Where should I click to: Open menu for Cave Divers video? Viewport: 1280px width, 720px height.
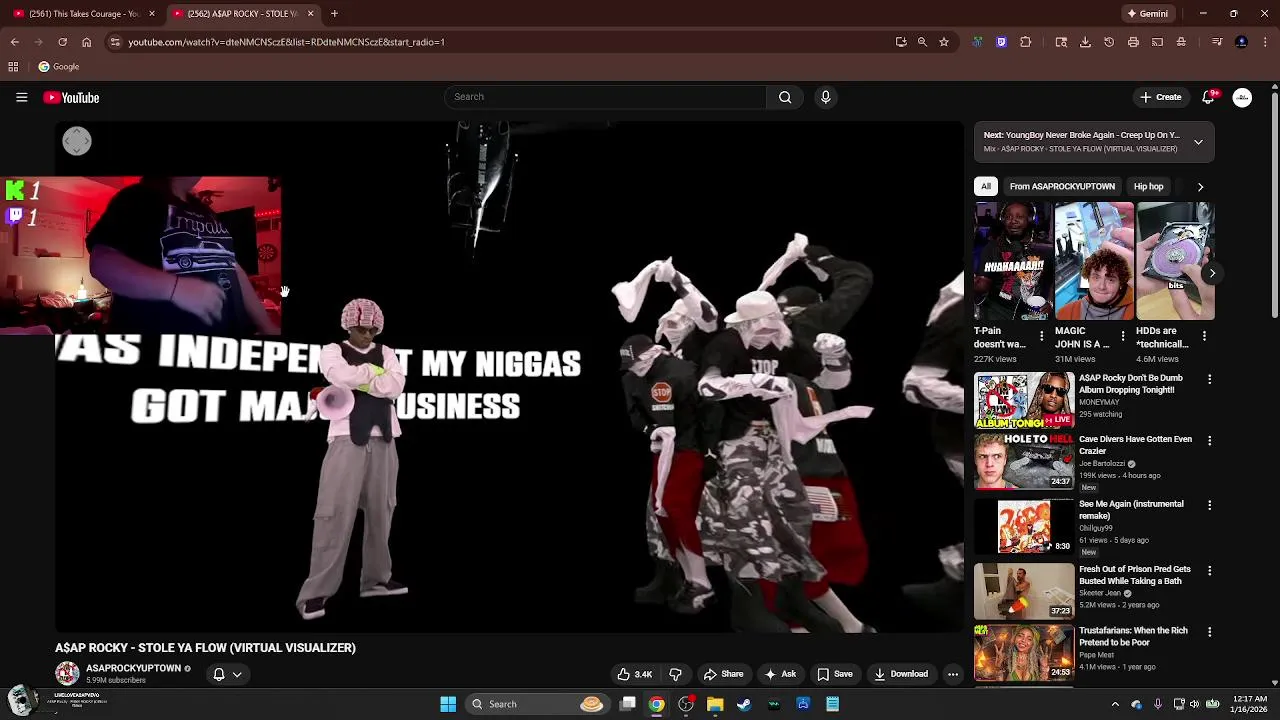(1209, 441)
